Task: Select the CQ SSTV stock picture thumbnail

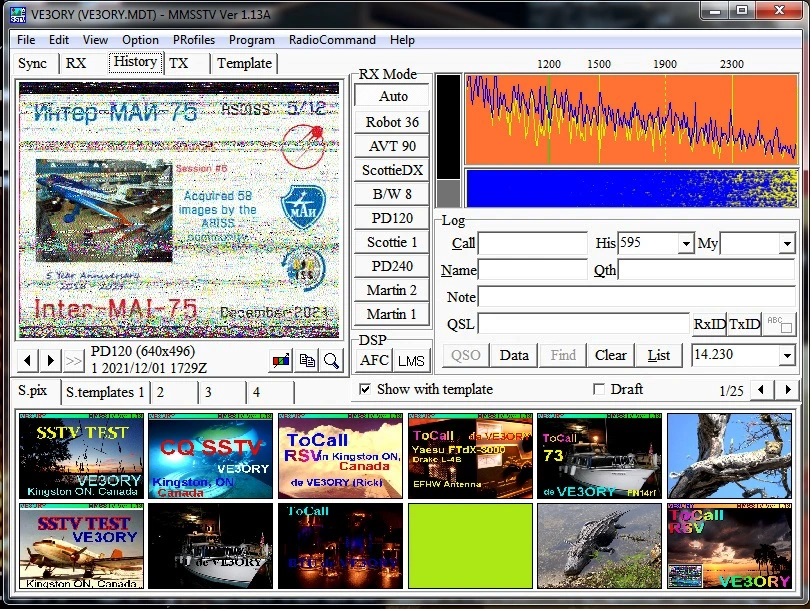Action: pos(210,457)
